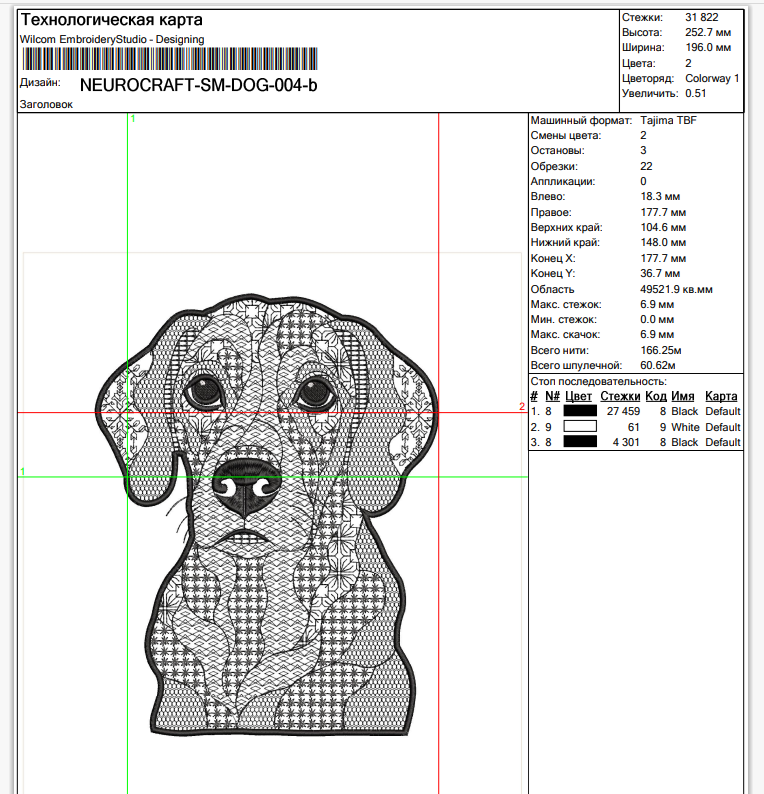Viewport: 764px width, 794px height.
Task: Click the height value 252.7 мм
Action: 708,32
